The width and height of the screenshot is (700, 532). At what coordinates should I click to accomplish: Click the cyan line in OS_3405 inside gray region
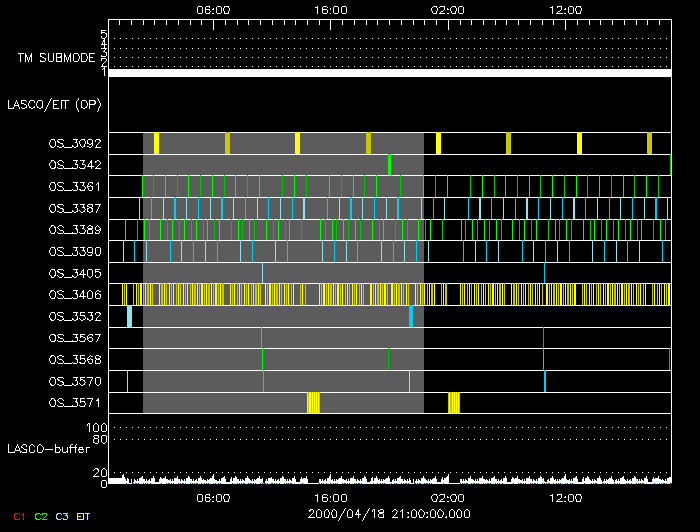point(263,273)
